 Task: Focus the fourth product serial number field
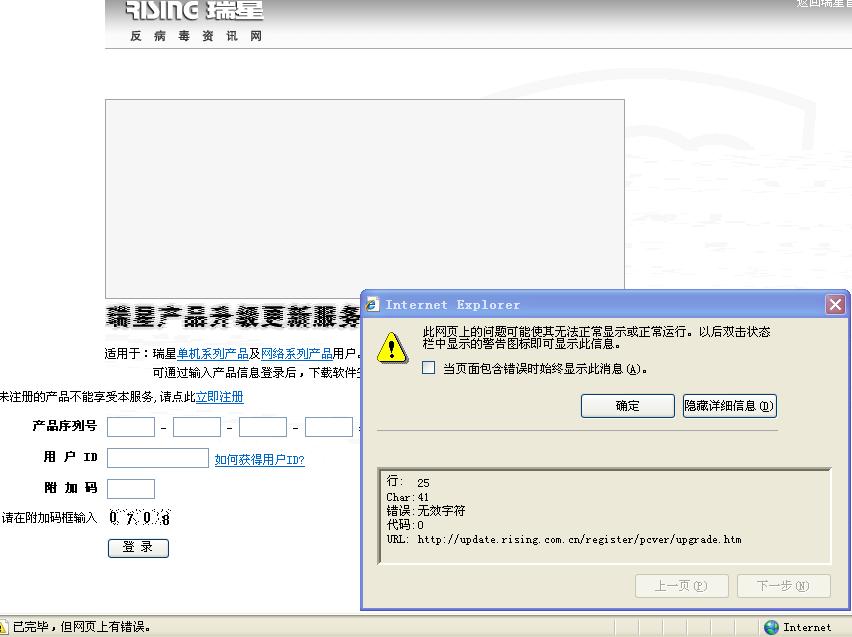click(x=329, y=427)
